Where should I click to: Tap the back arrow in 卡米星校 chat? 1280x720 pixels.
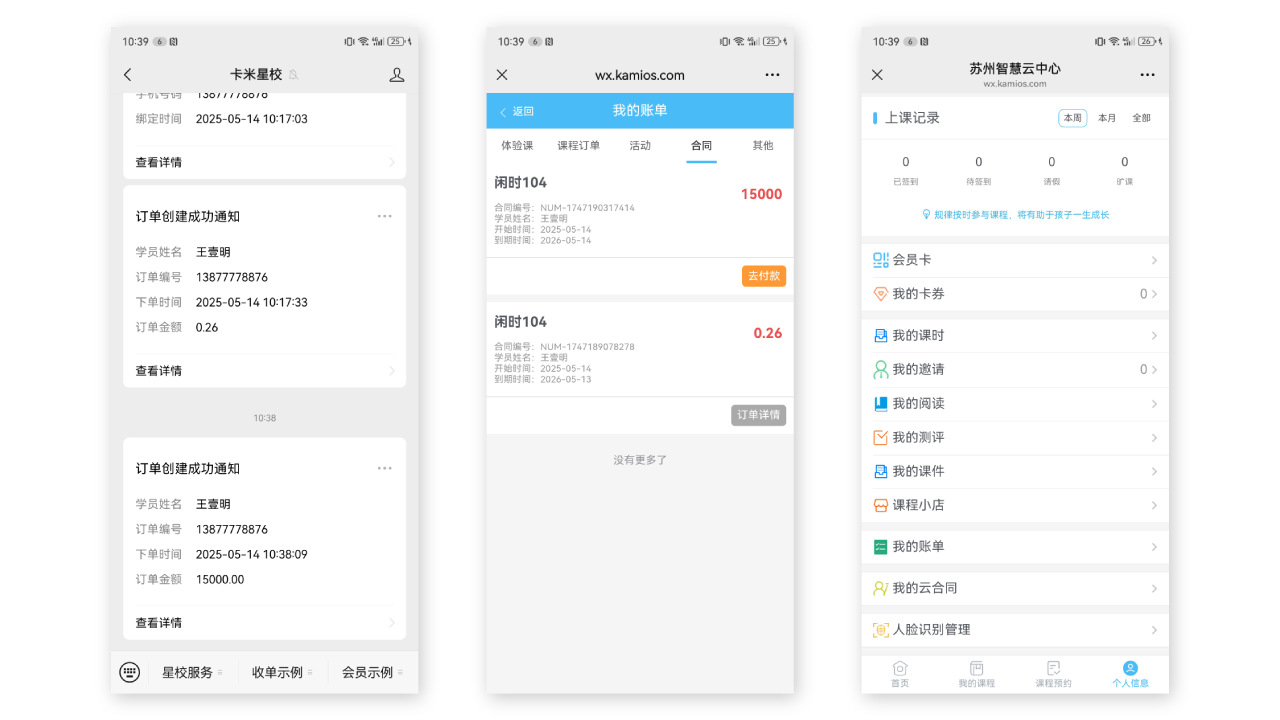point(127,75)
